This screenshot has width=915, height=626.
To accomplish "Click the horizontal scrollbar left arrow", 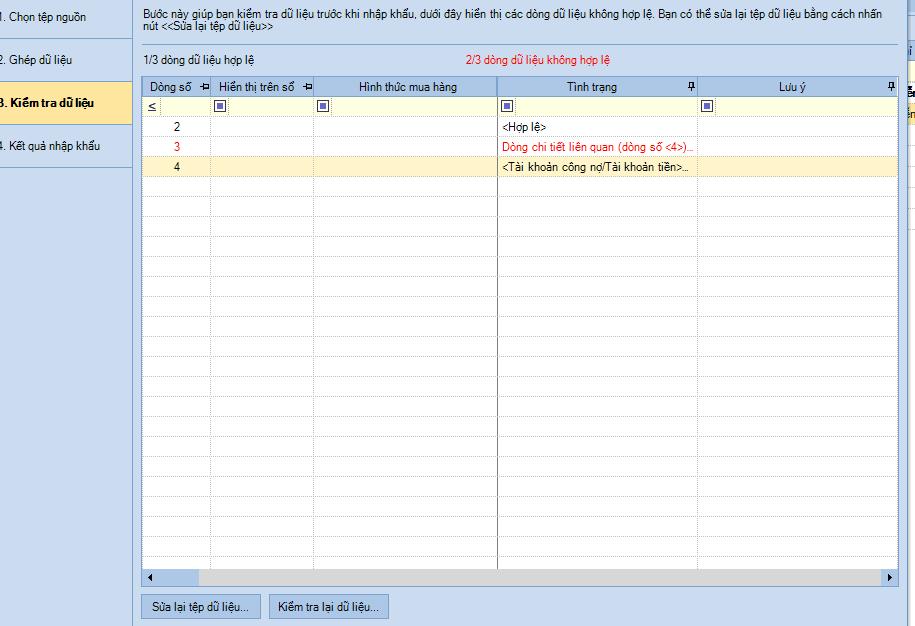I will [x=150, y=578].
